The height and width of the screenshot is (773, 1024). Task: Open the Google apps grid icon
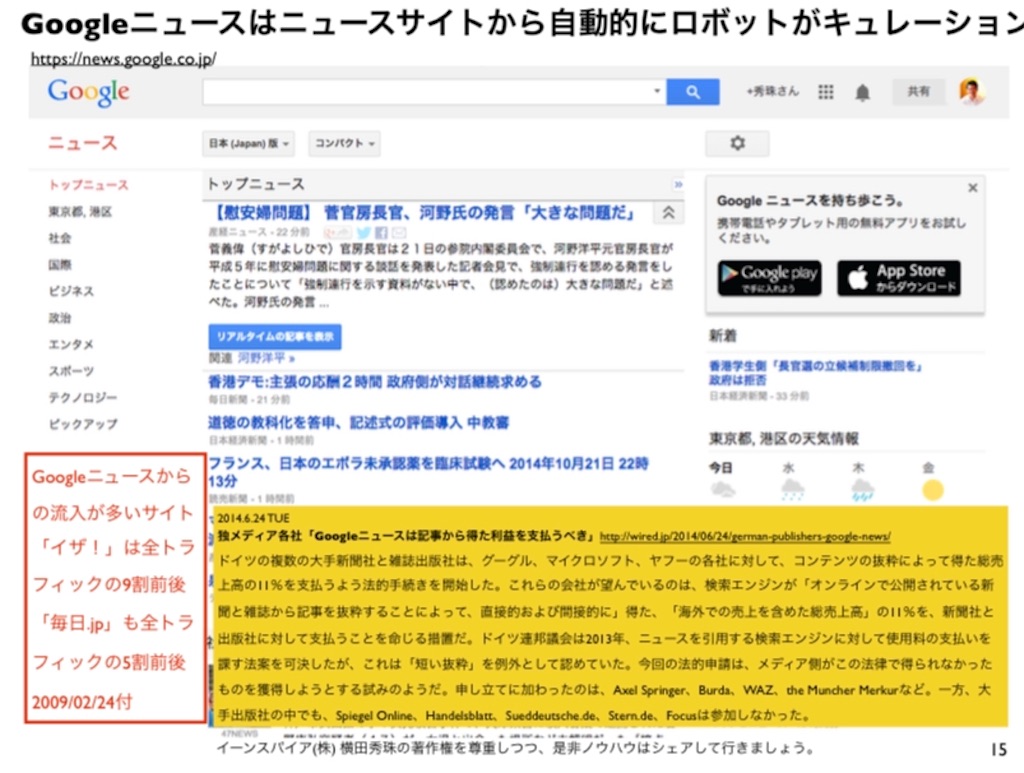coord(825,92)
